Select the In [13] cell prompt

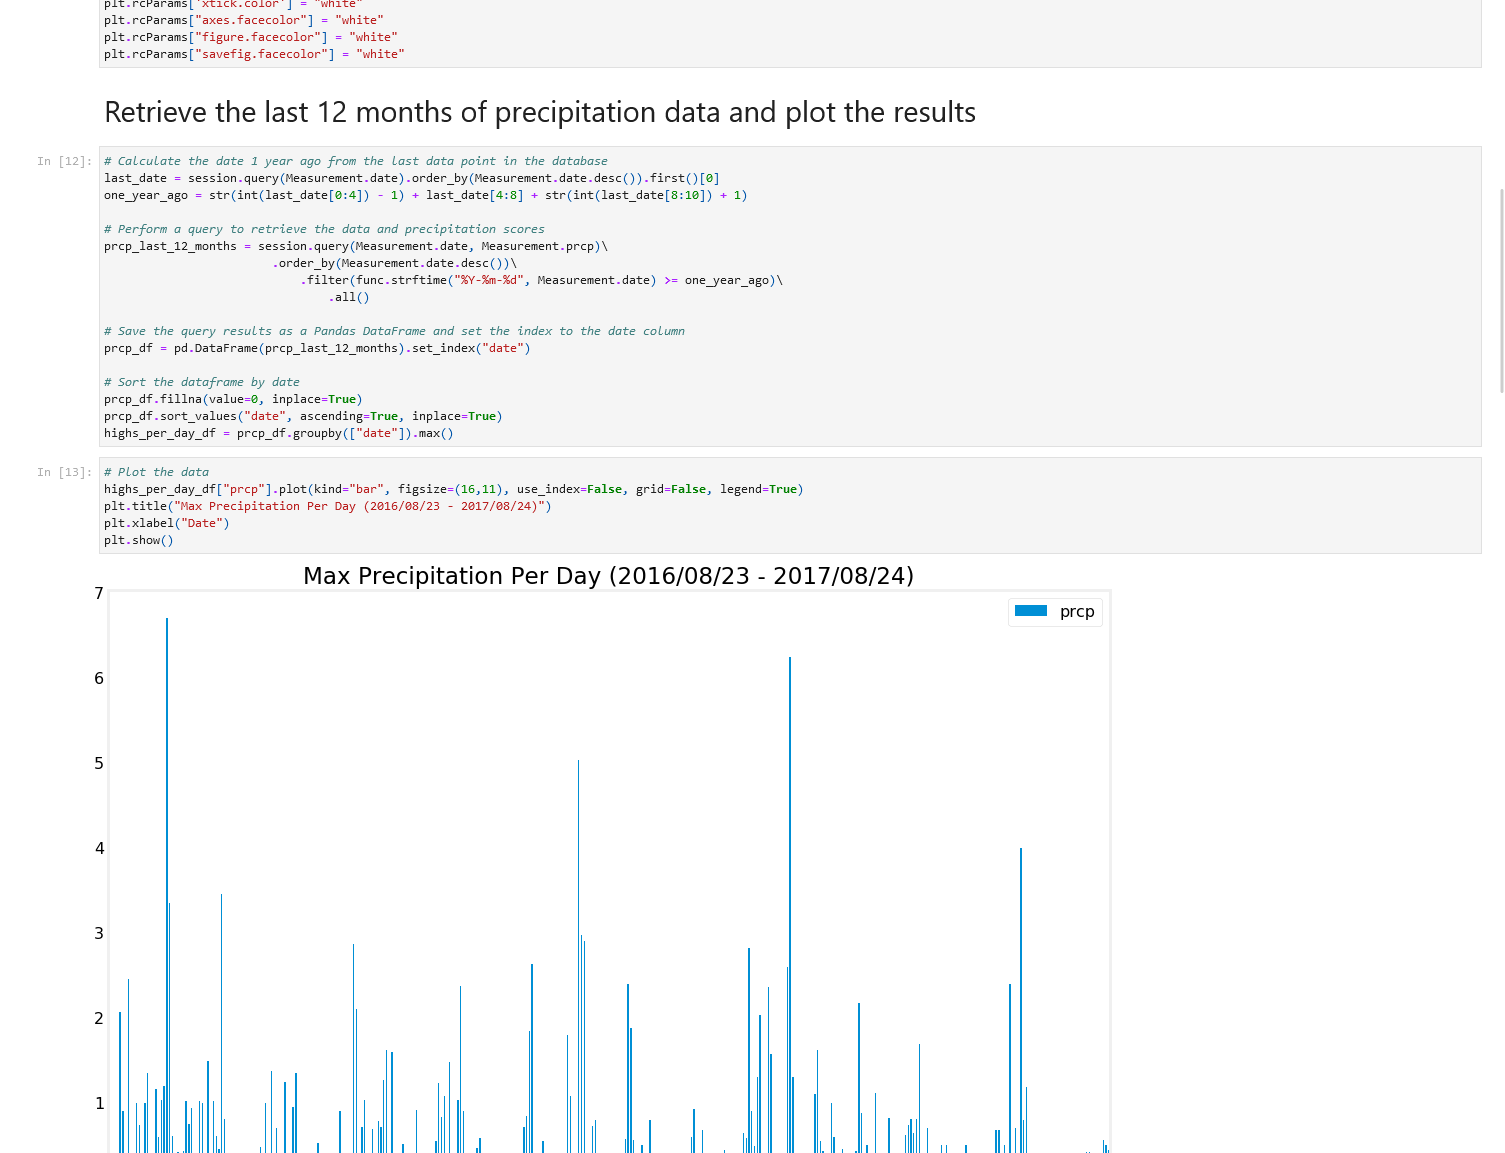(64, 472)
